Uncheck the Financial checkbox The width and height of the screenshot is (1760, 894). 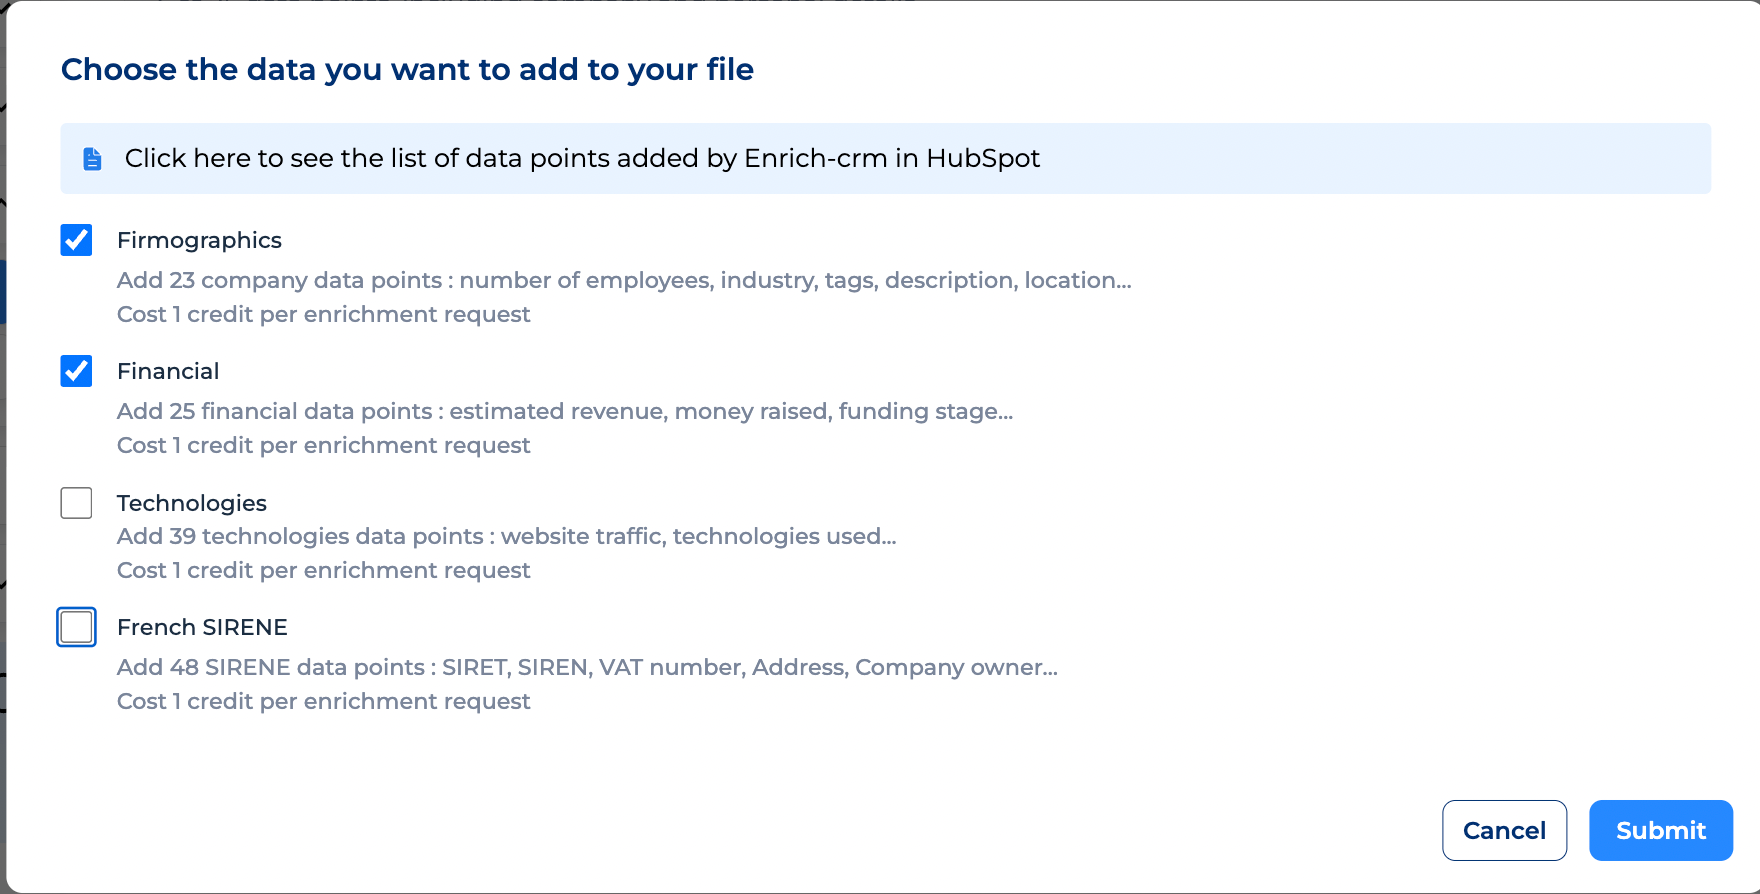tap(76, 371)
